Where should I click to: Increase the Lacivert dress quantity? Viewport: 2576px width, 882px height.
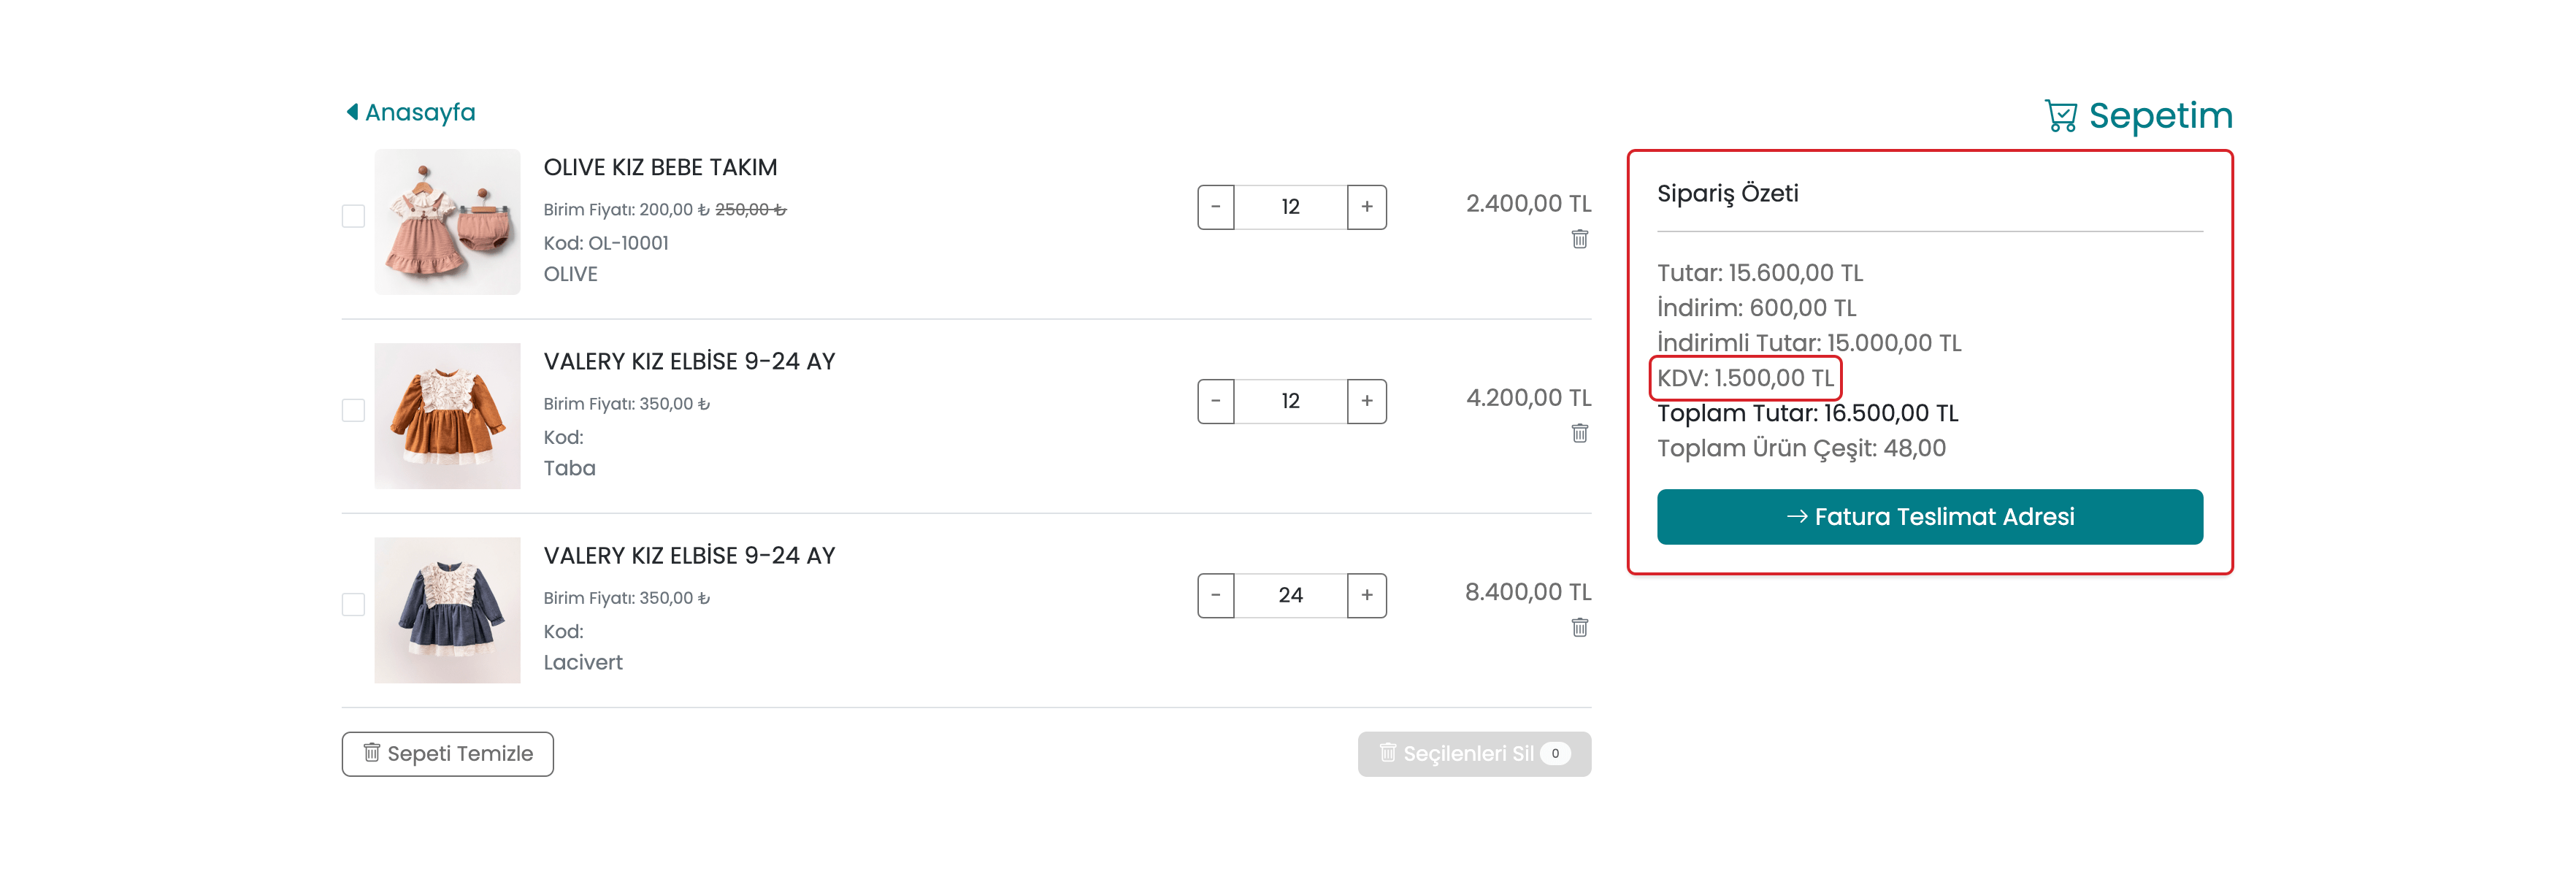(x=1366, y=595)
